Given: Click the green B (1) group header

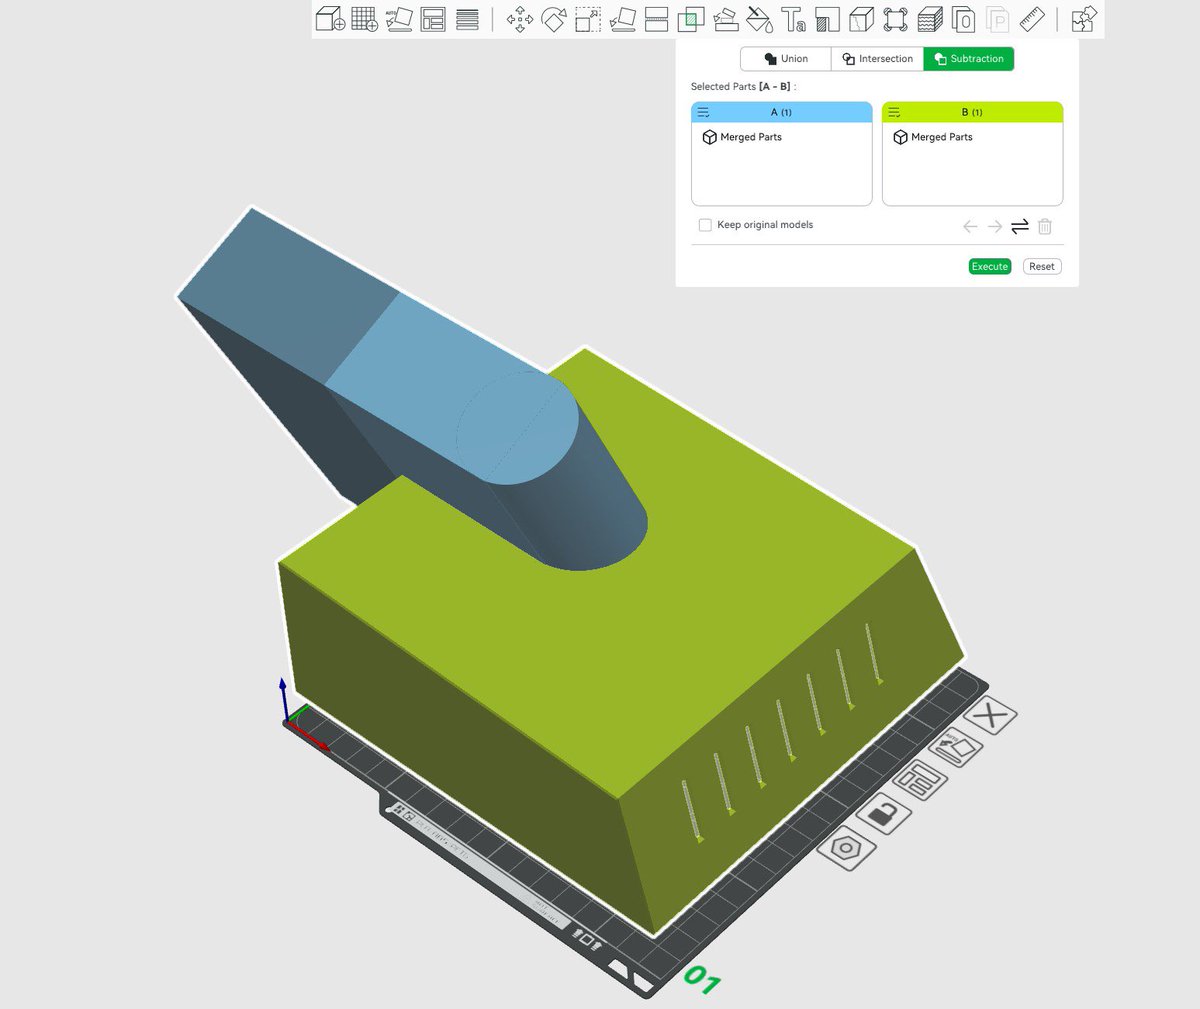Looking at the screenshot, I should pyautogui.click(x=972, y=112).
